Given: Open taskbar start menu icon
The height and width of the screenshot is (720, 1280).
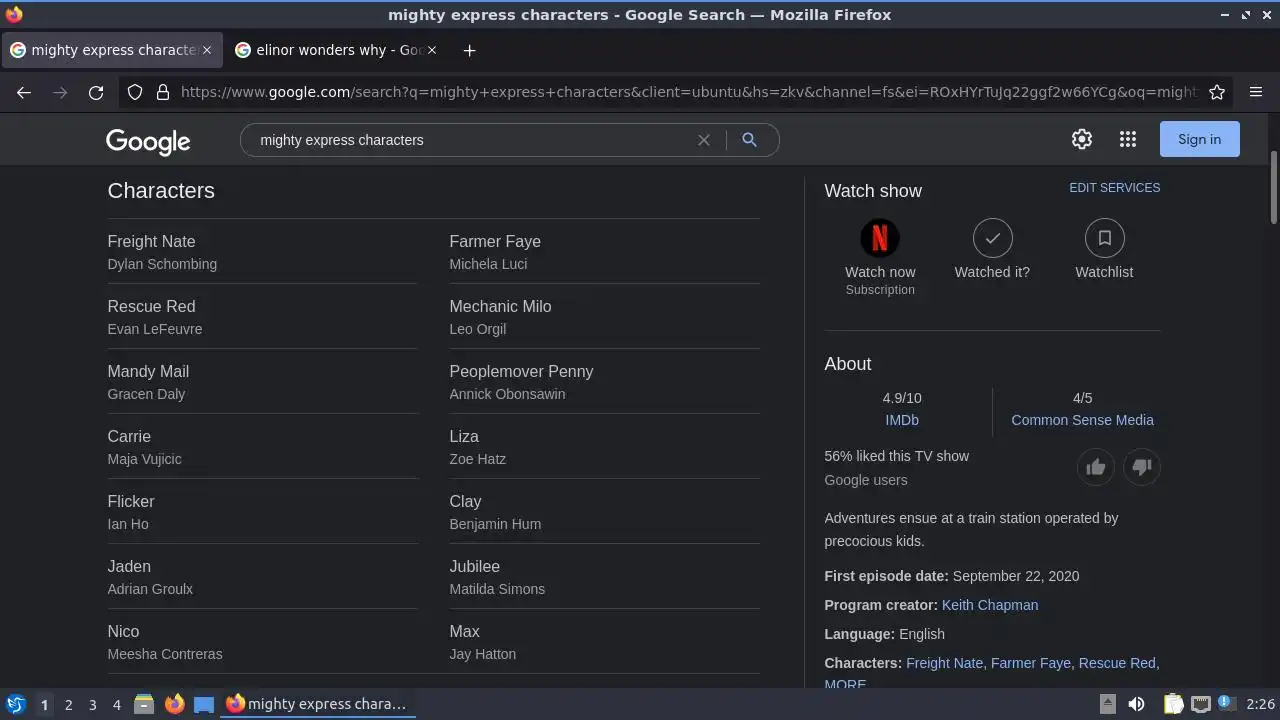Looking at the screenshot, I should coord(15,704).
